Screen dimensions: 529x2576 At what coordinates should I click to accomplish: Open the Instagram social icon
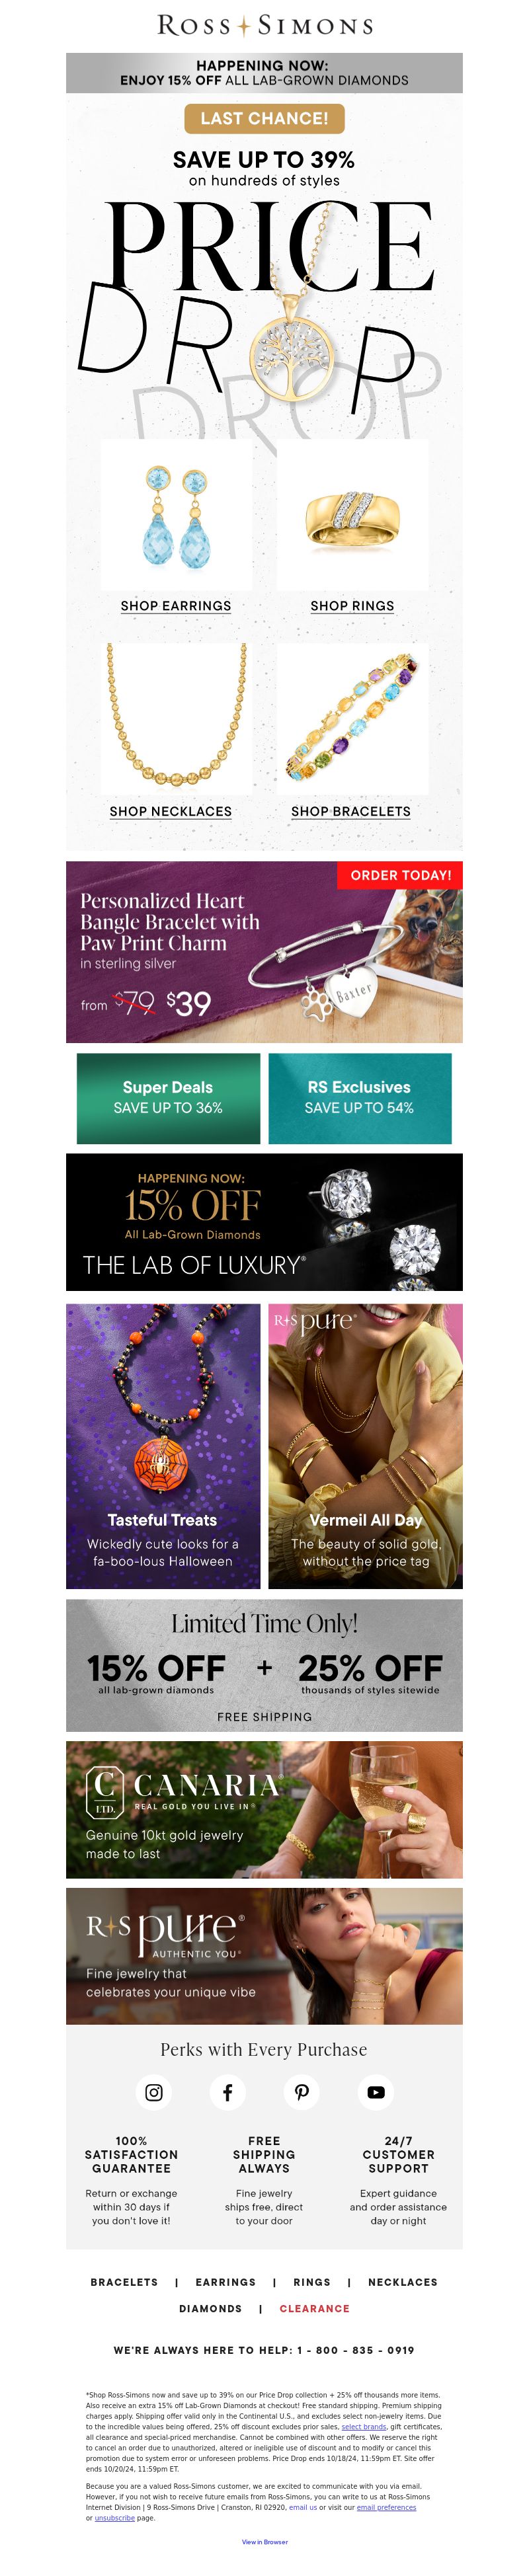pyautogui.click(x=154, y=2092)
